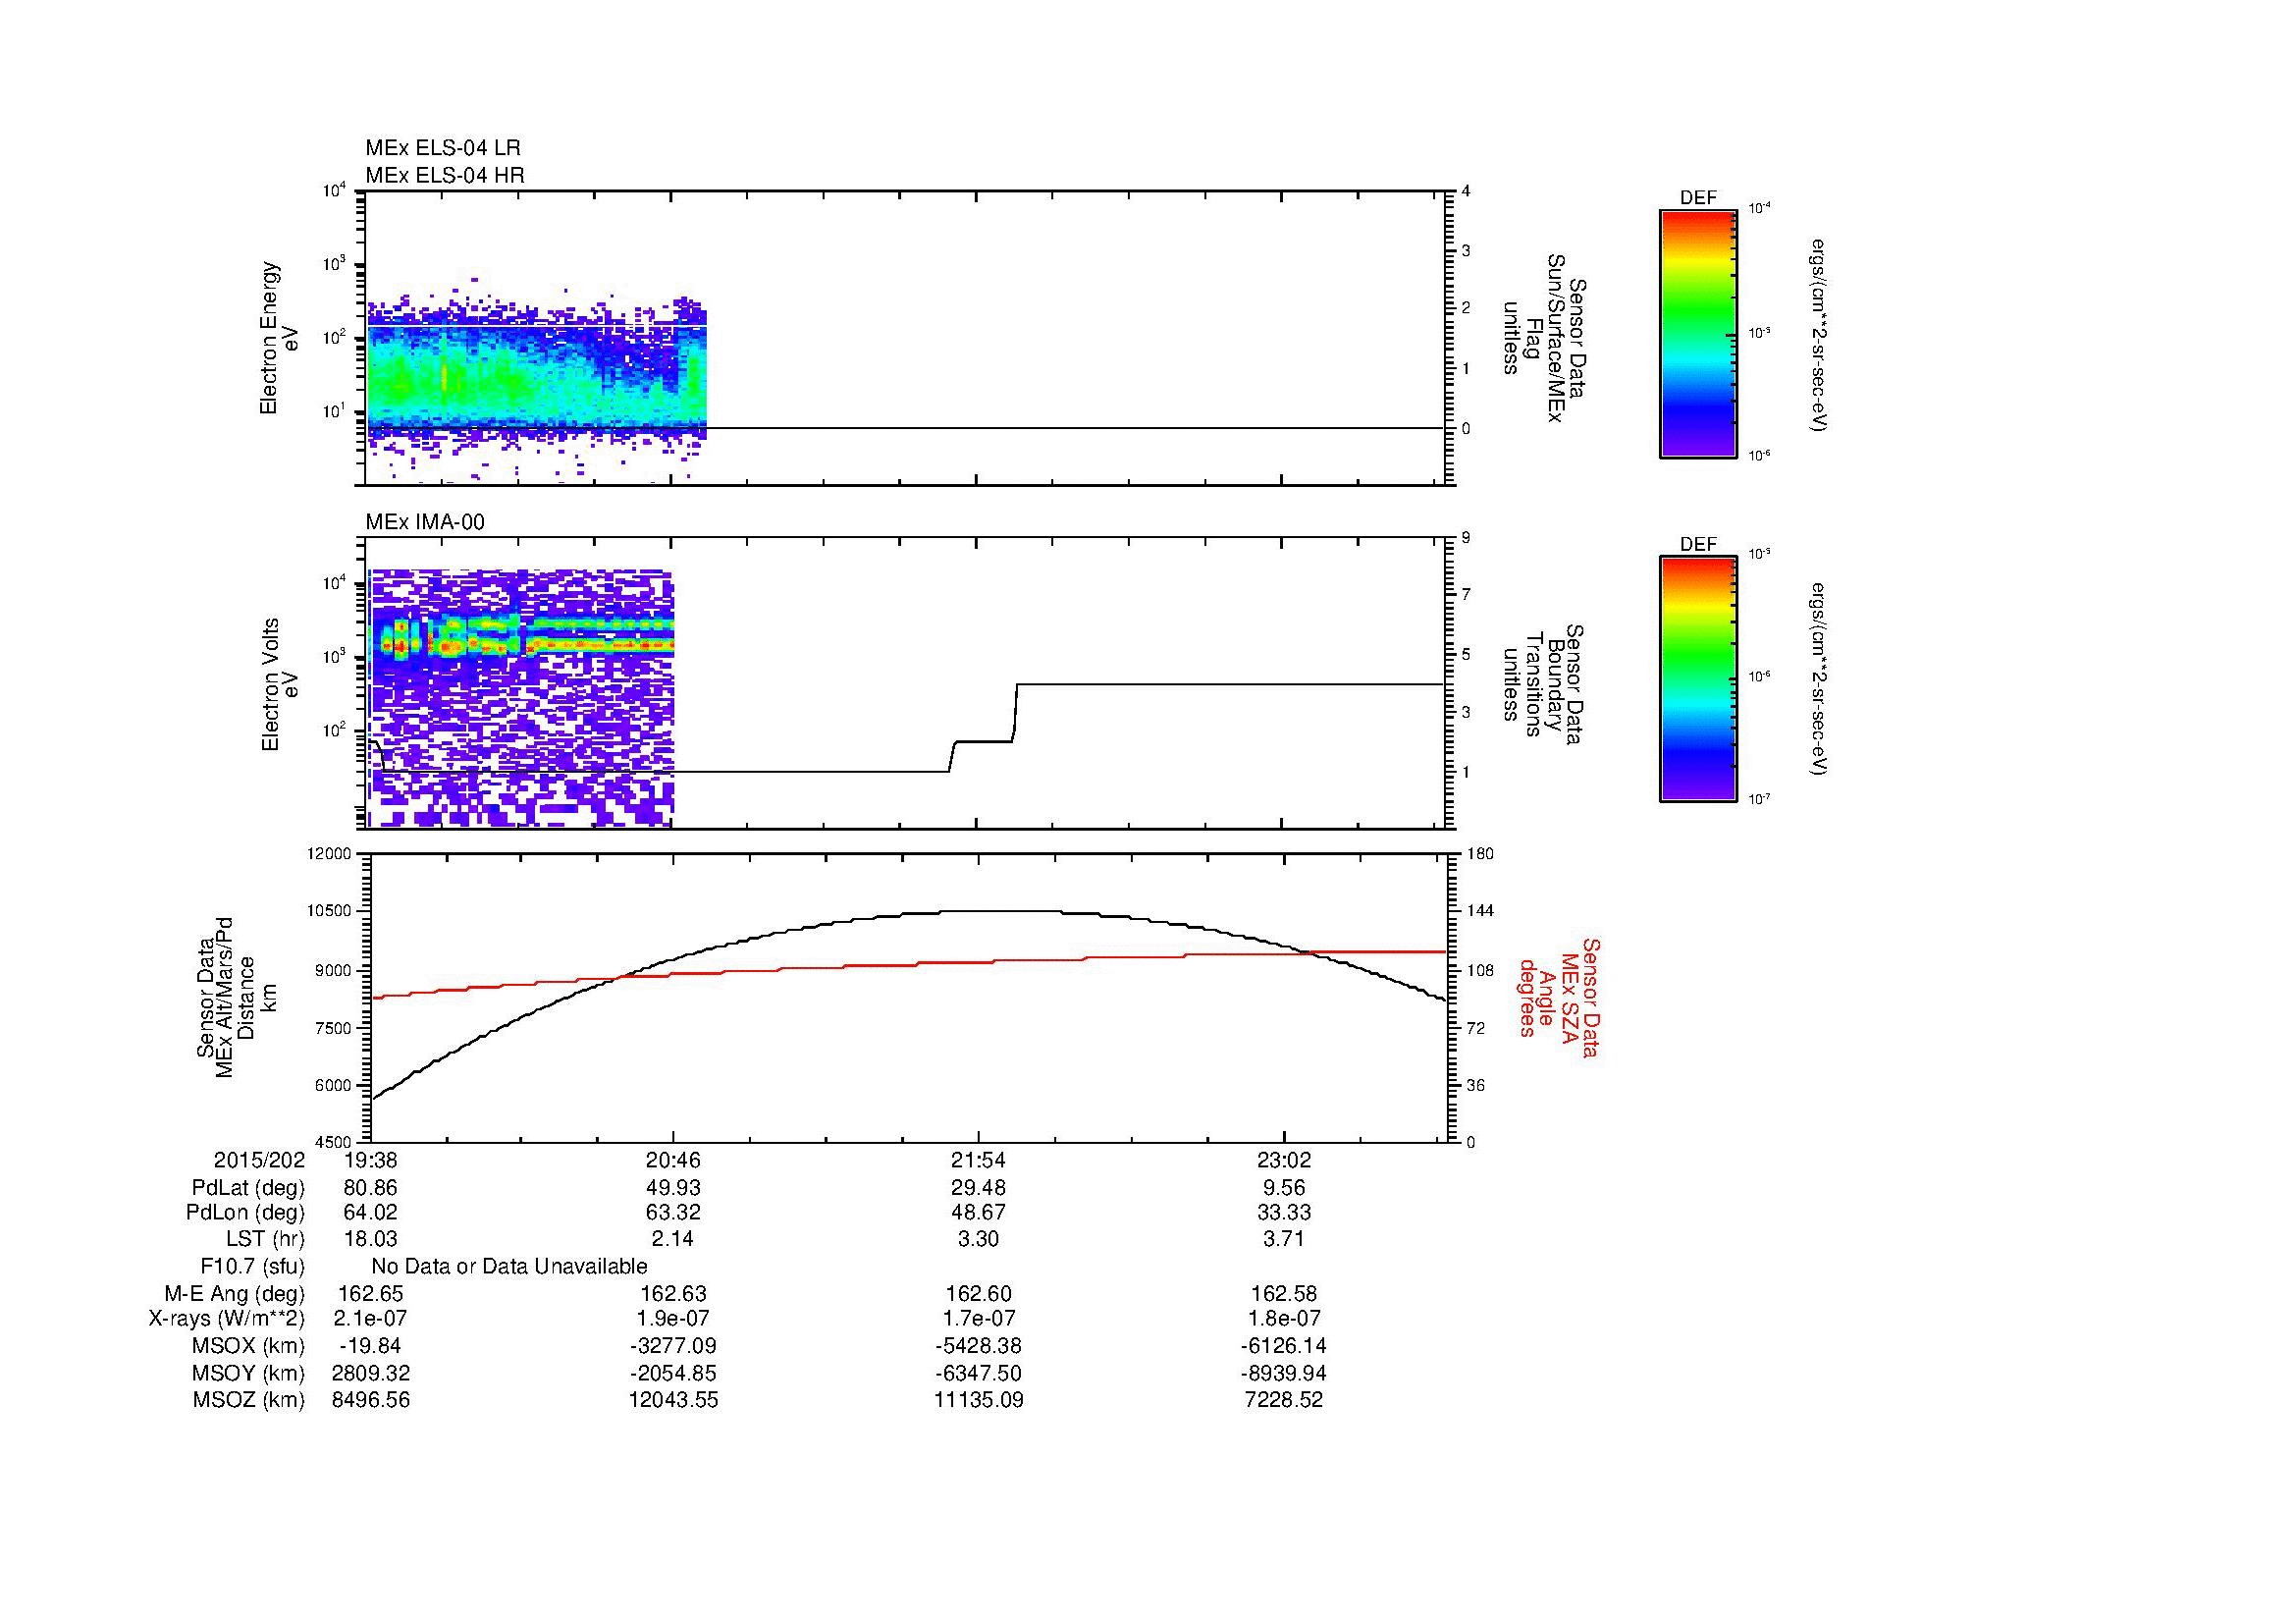The width and height of the screenshot is (2296, 1623).
Task: Click the 'MEx IMA-00' panel title
Action: click(425, 523)
